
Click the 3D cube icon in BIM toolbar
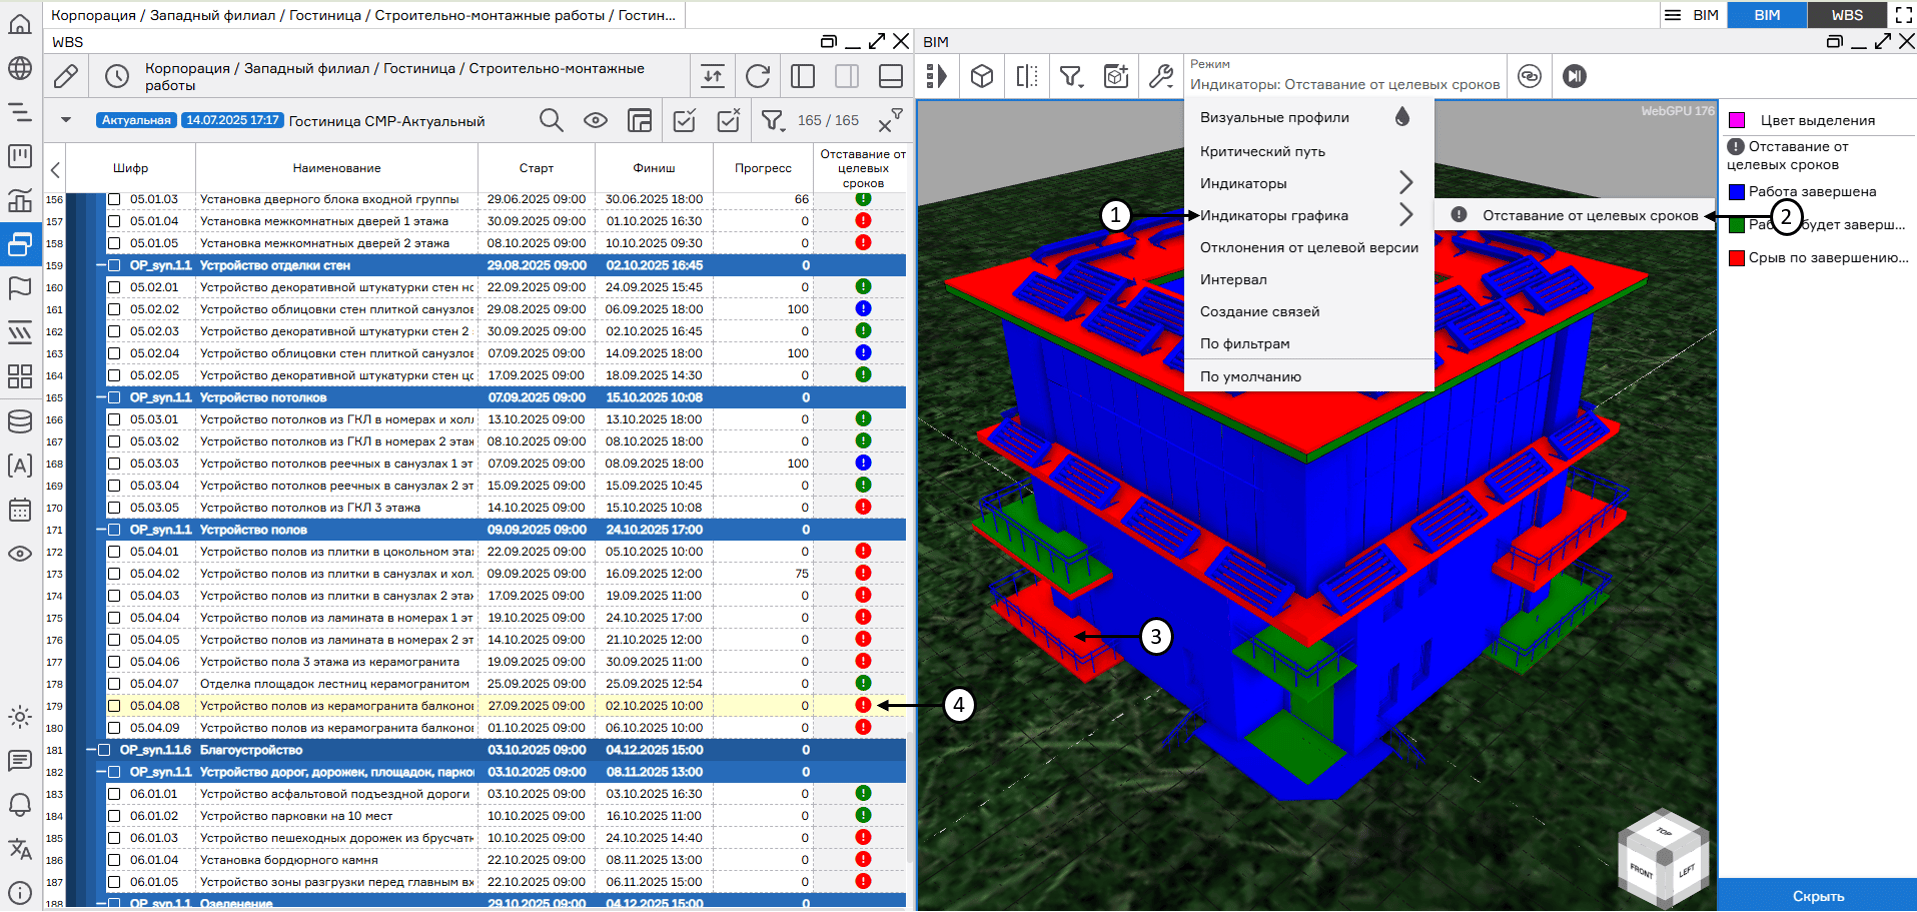(x=982, y=76)
